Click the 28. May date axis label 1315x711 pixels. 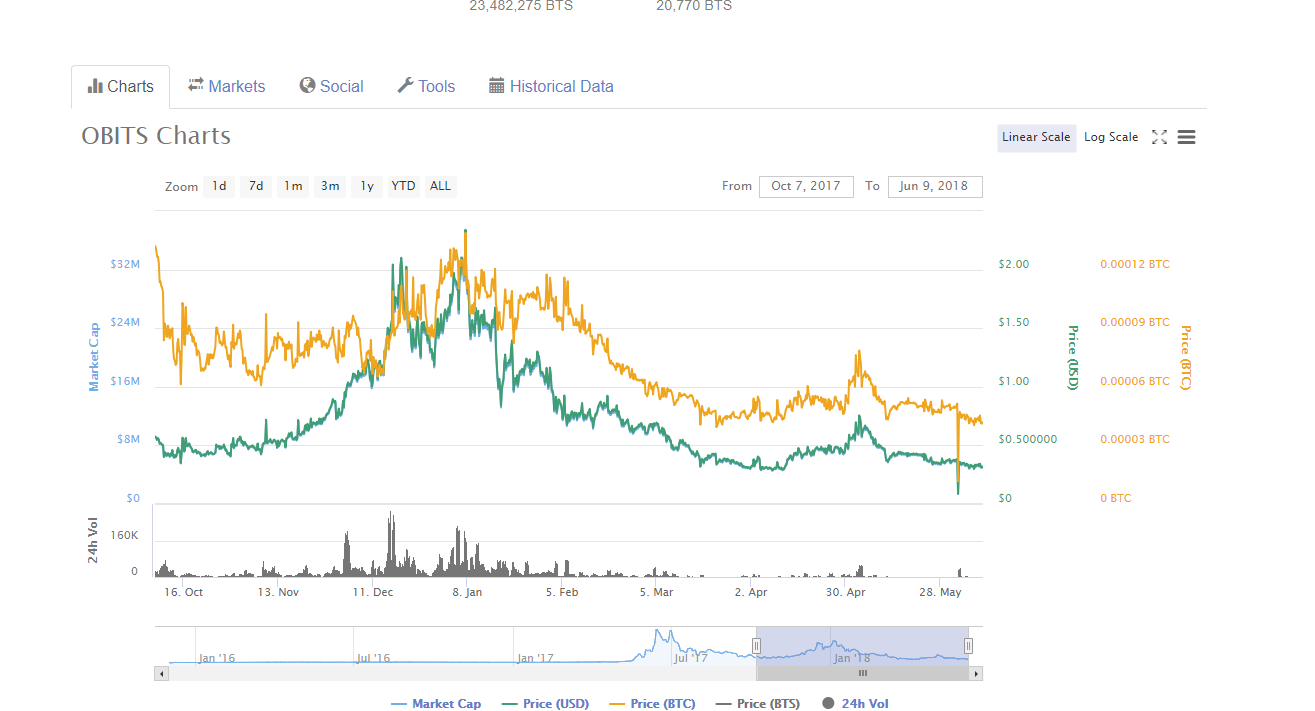tap(941, 592)
